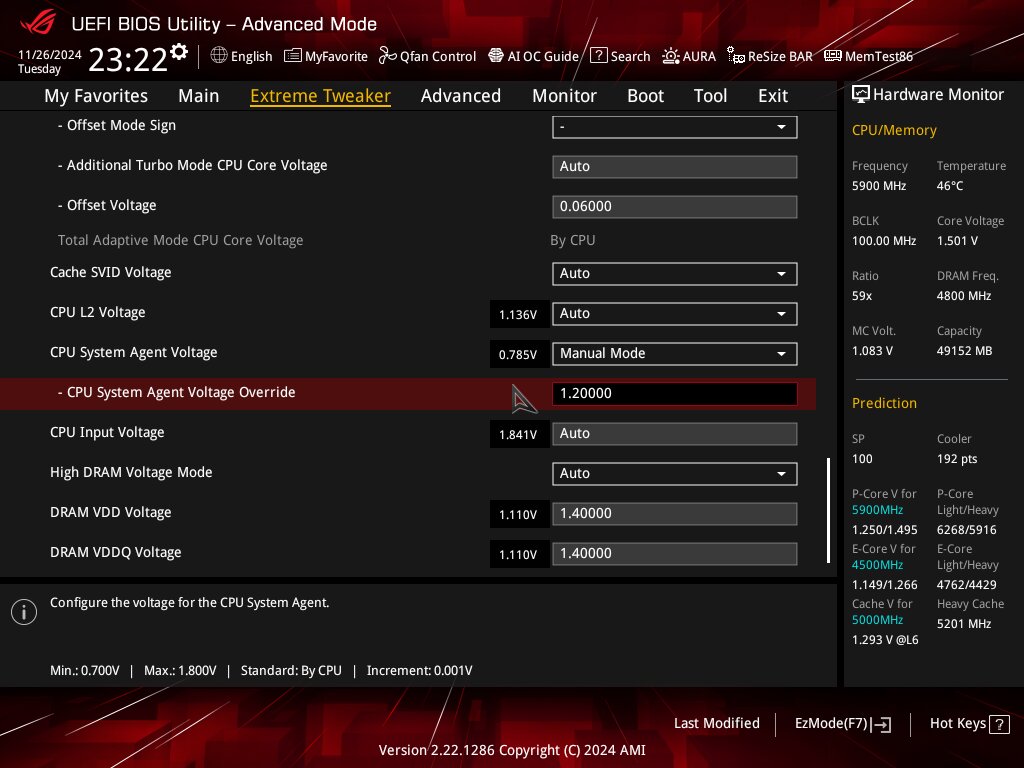Viewport: 1024px width, 768px height.
Task: Click English language selector
Action: [x=251, y=56]
